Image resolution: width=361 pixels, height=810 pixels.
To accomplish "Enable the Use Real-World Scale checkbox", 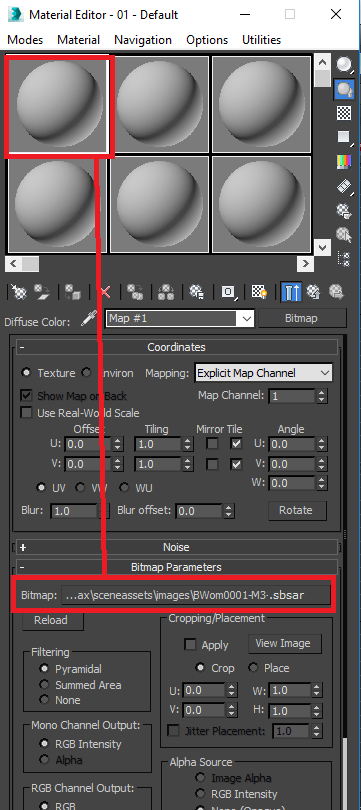I will 26,413.
